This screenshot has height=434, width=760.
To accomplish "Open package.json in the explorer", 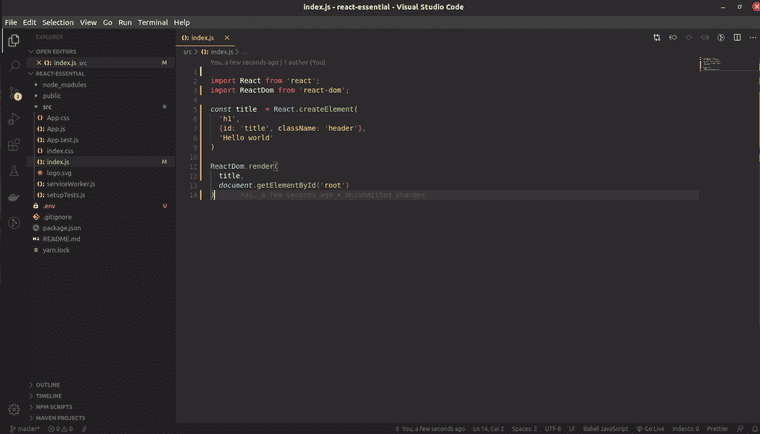I will click(x=62, y=228).
